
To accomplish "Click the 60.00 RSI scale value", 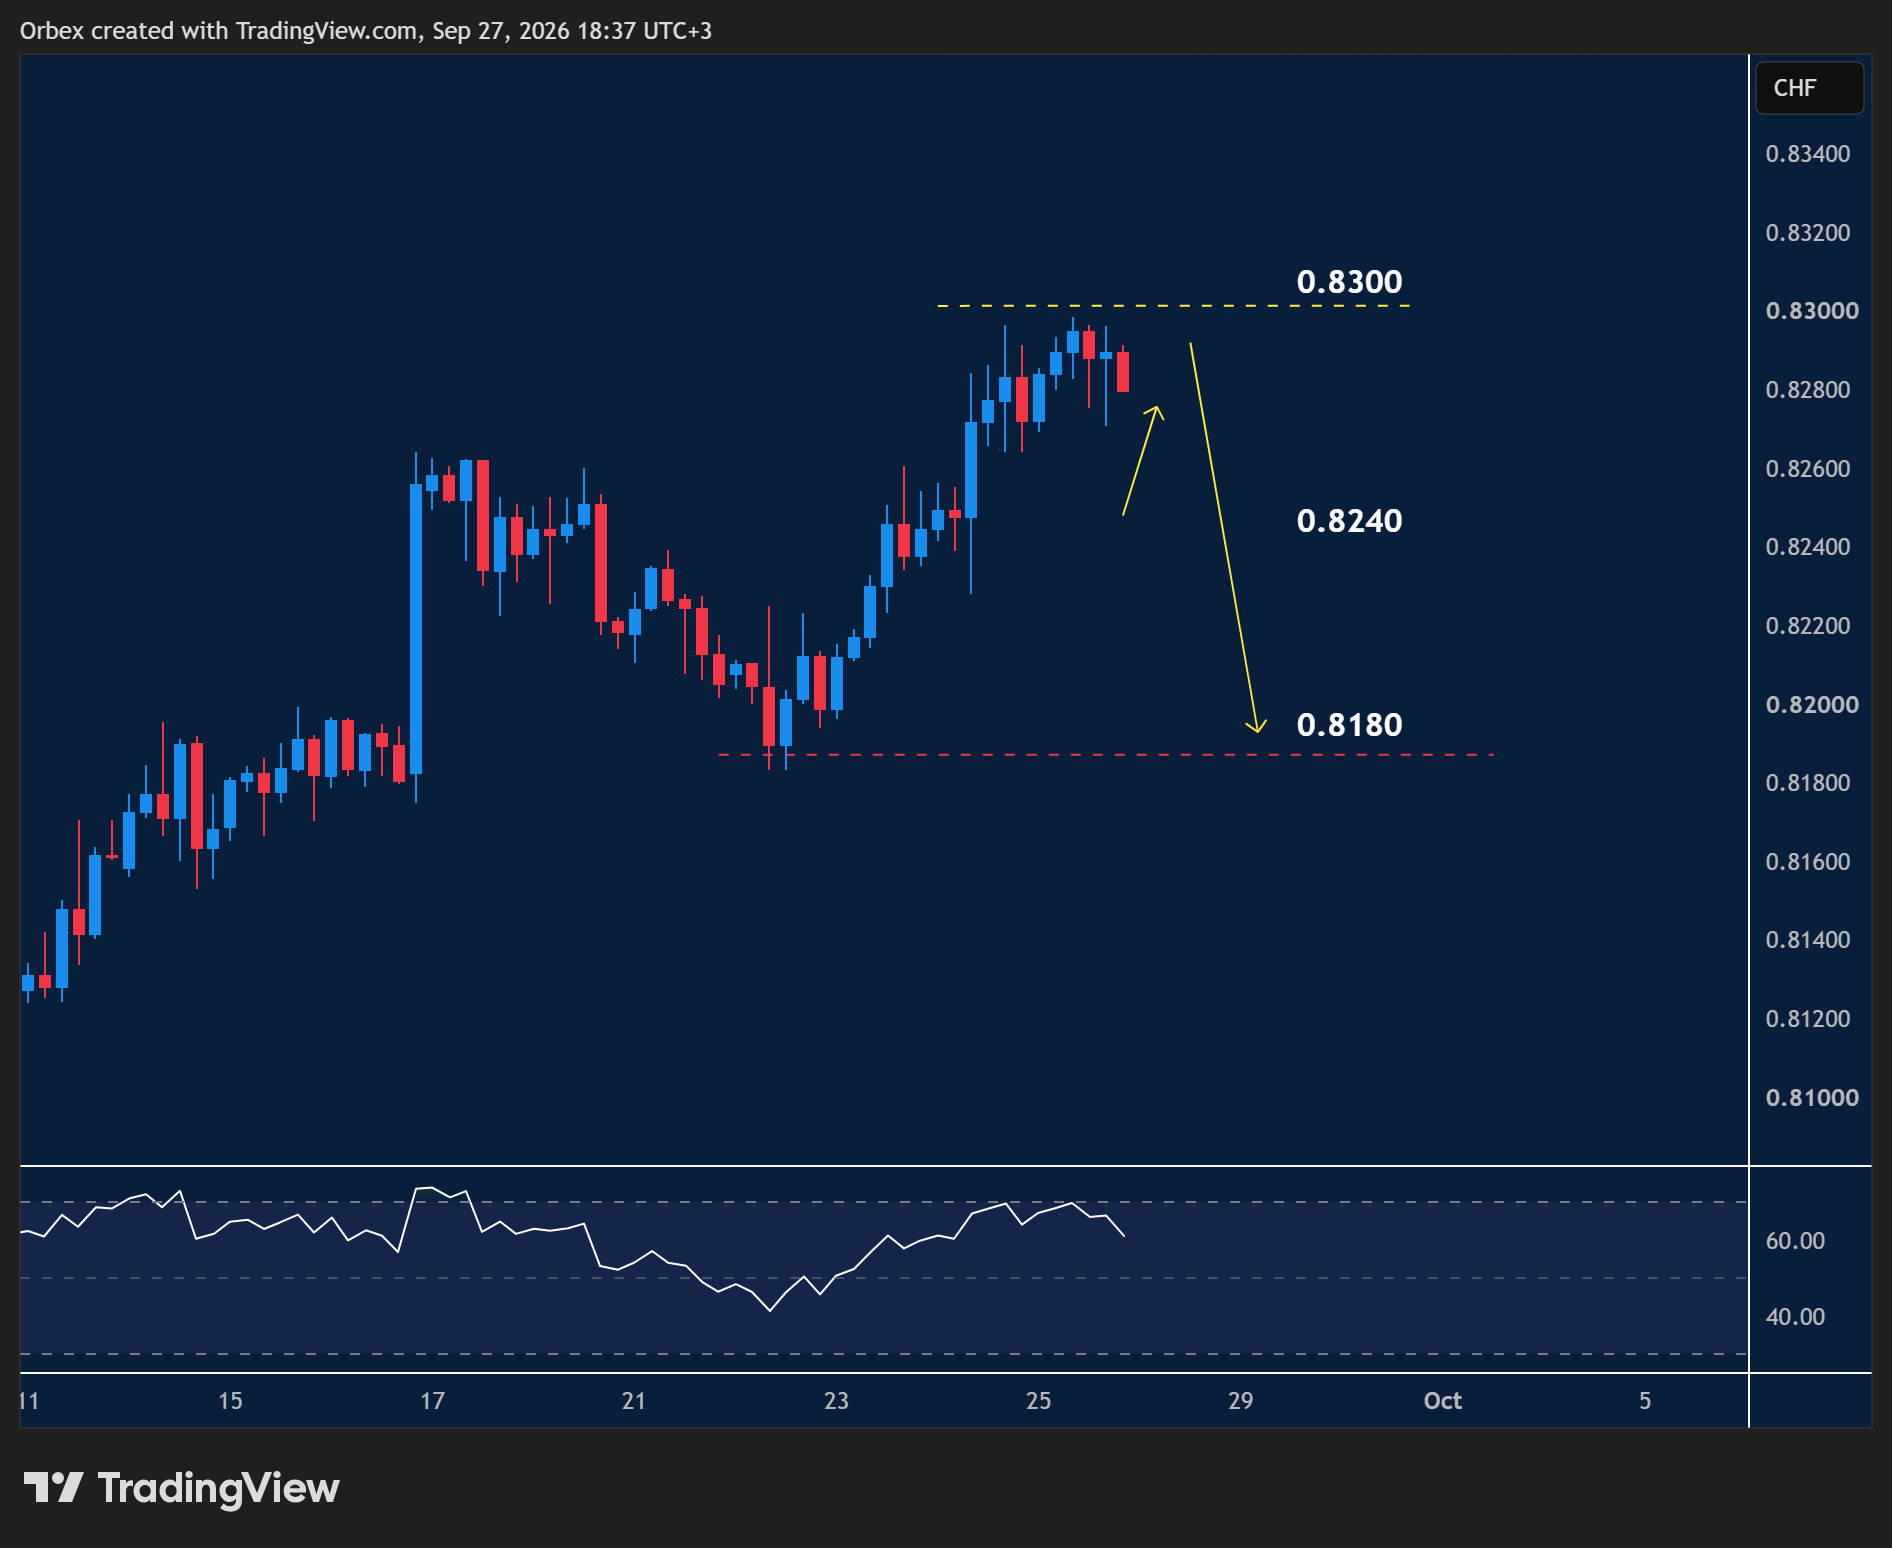I will click(x=1795, y=1241).
